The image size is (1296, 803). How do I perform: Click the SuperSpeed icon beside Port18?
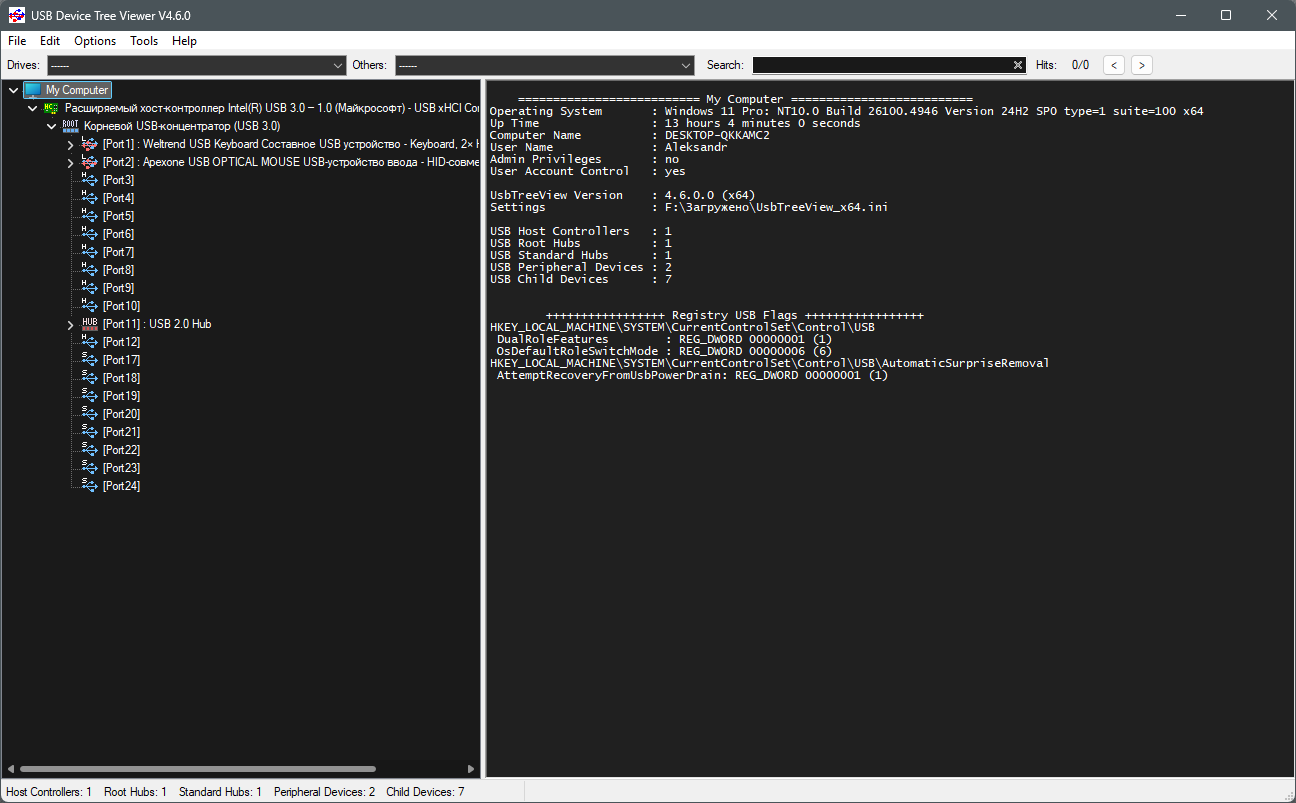coord(90,378)
